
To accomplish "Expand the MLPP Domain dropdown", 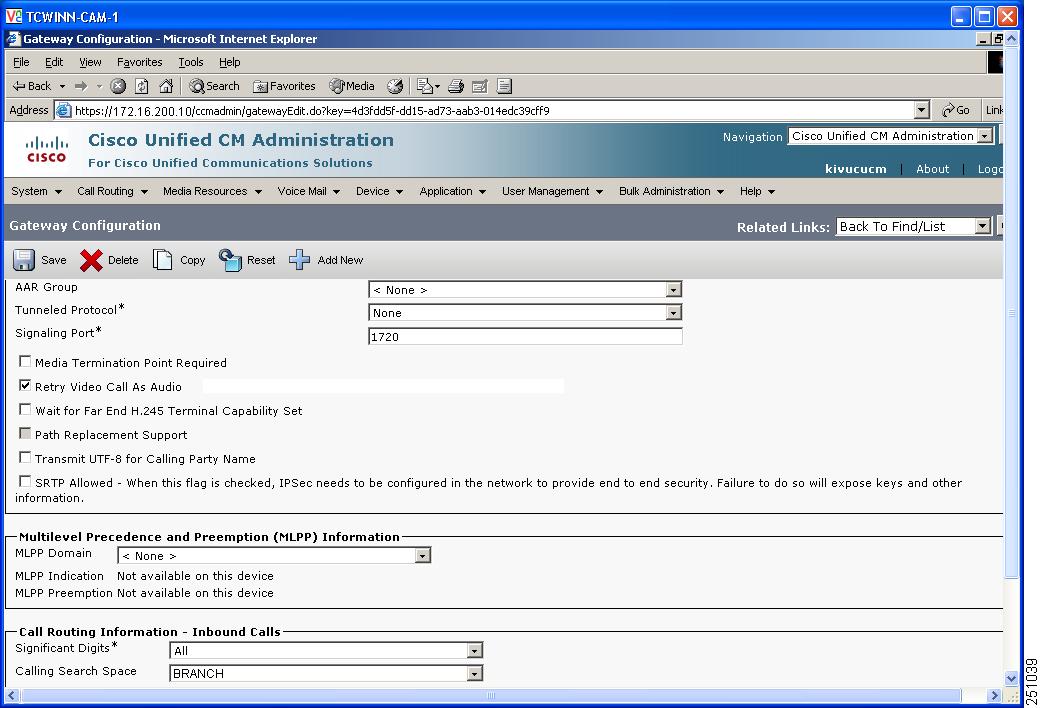I will click(274, 555).
